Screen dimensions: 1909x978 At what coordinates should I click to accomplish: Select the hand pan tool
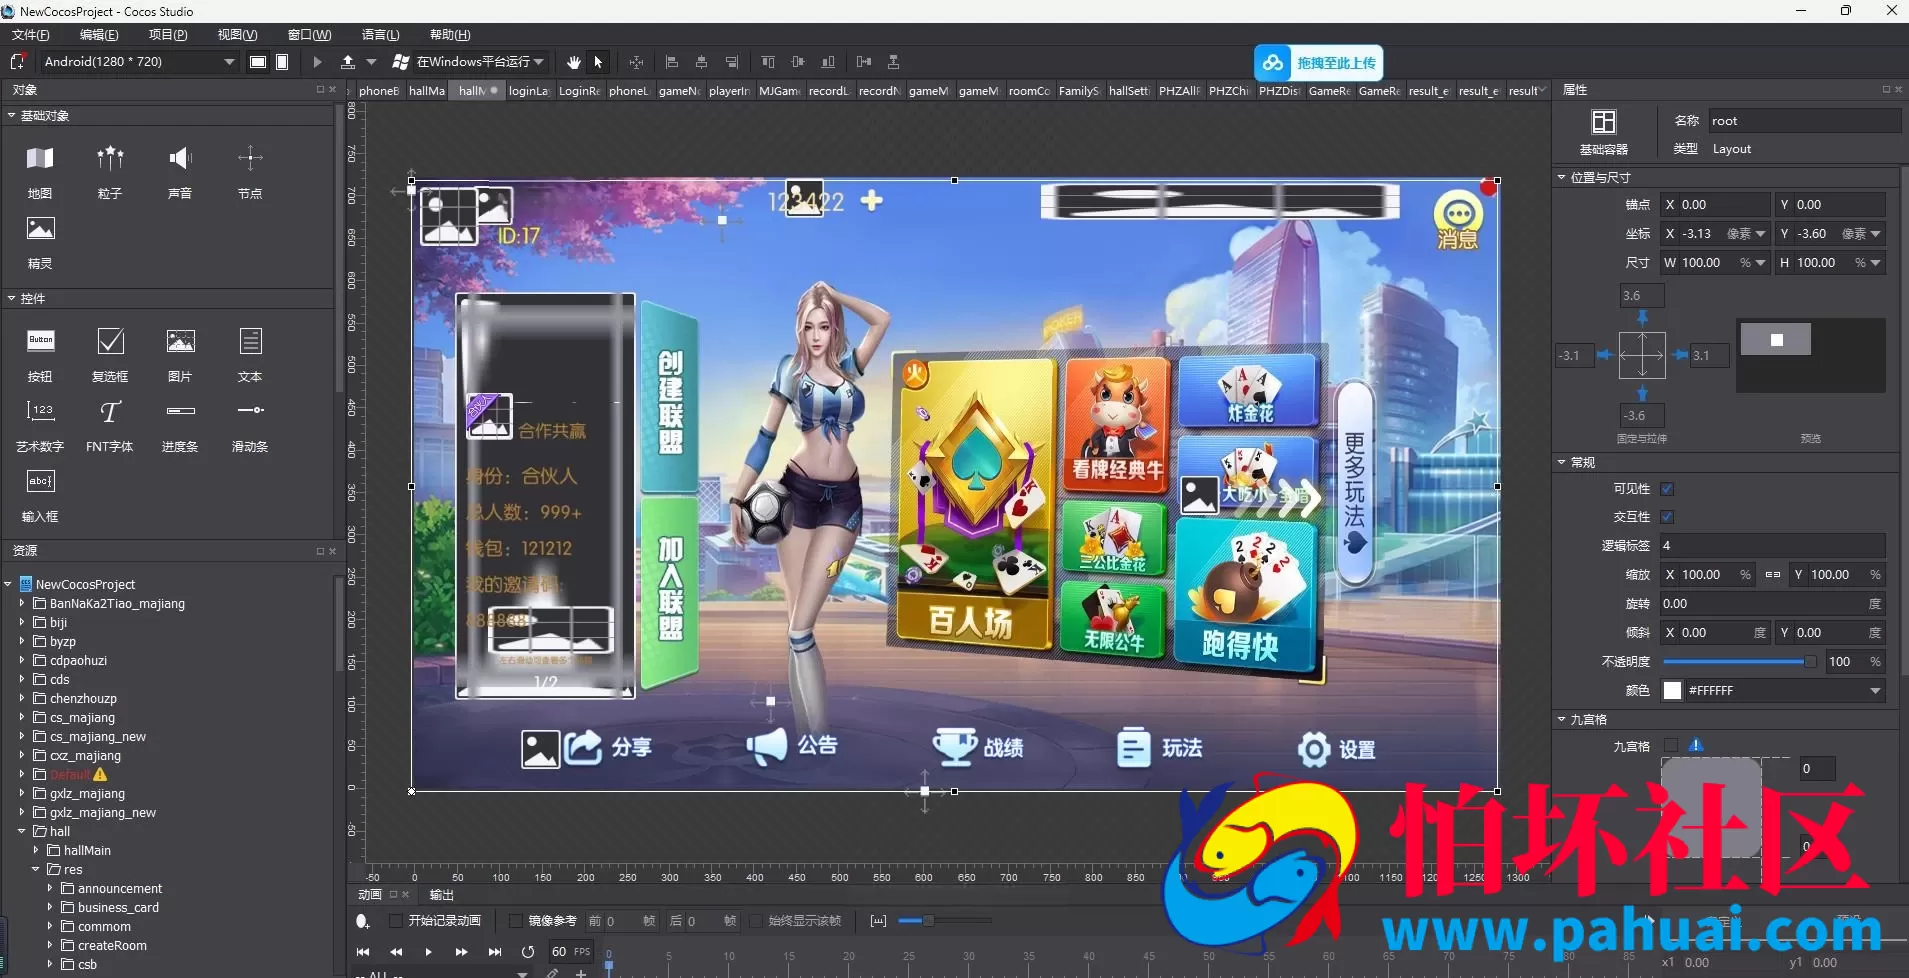point(573,62)
